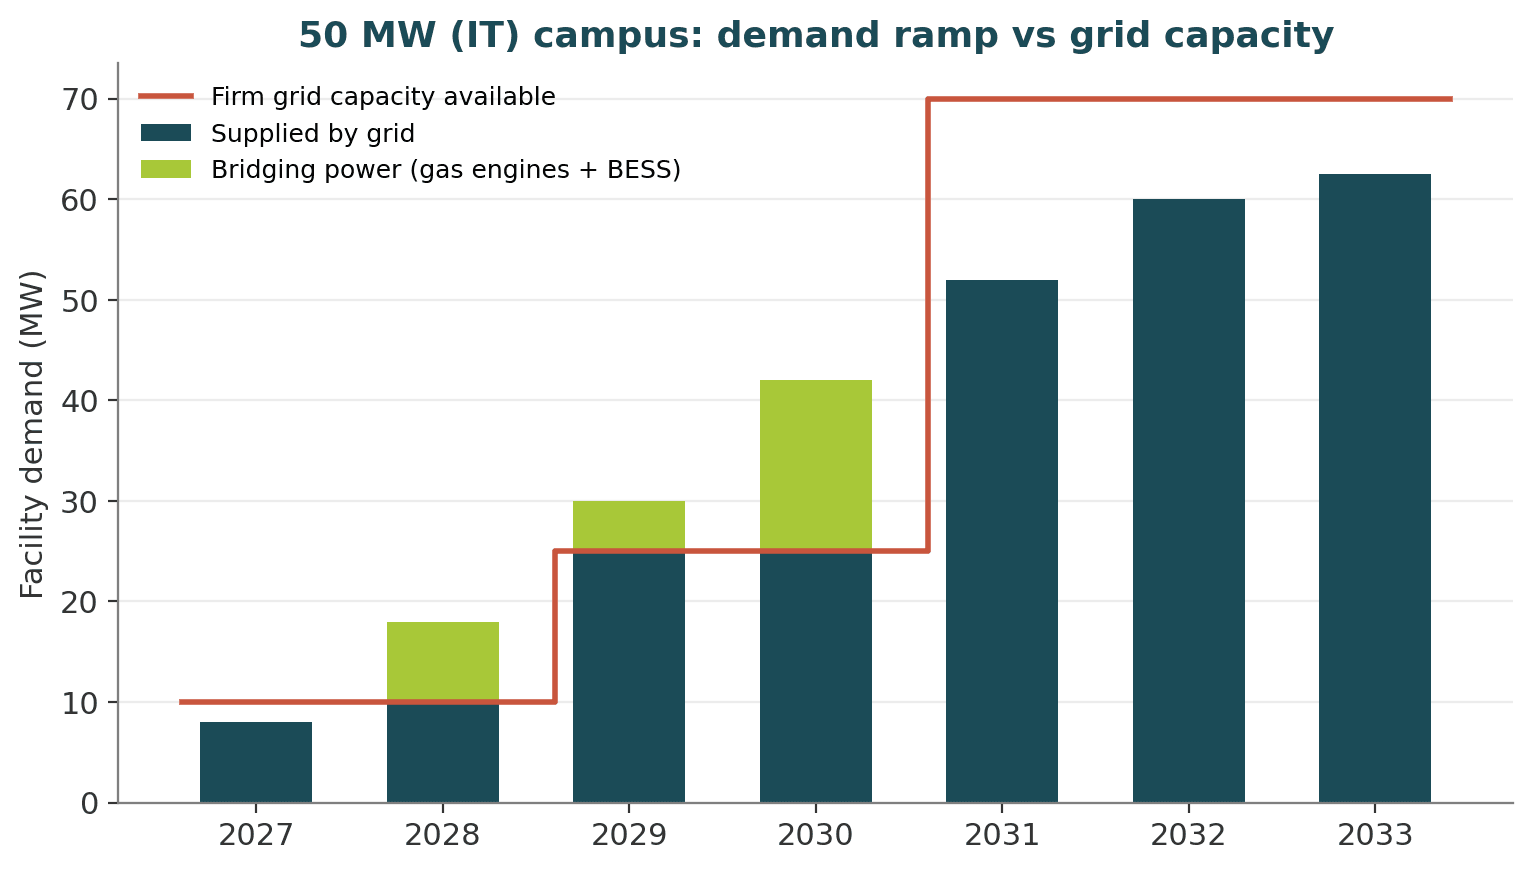The image size is (1533, 871).
Task: Click the 10 tick on the y-axis
Action: point(80,703)
